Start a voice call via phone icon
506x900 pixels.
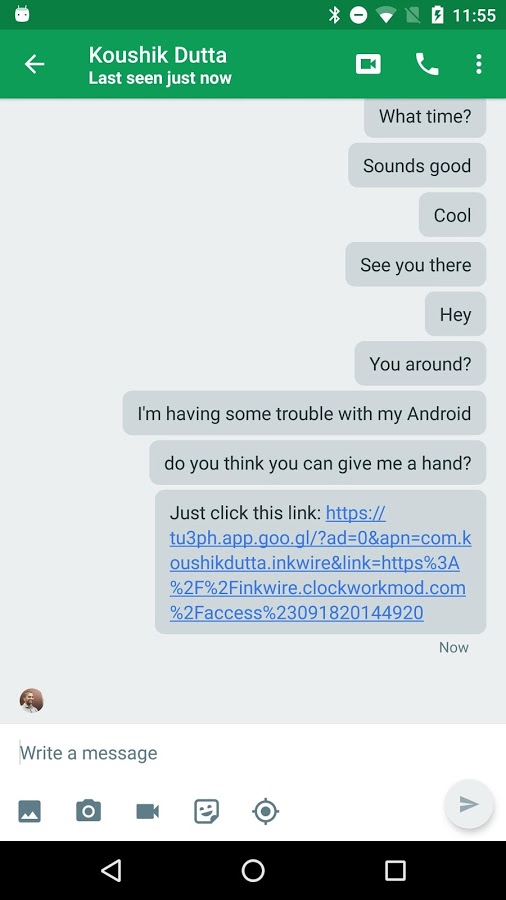point(426,64)
